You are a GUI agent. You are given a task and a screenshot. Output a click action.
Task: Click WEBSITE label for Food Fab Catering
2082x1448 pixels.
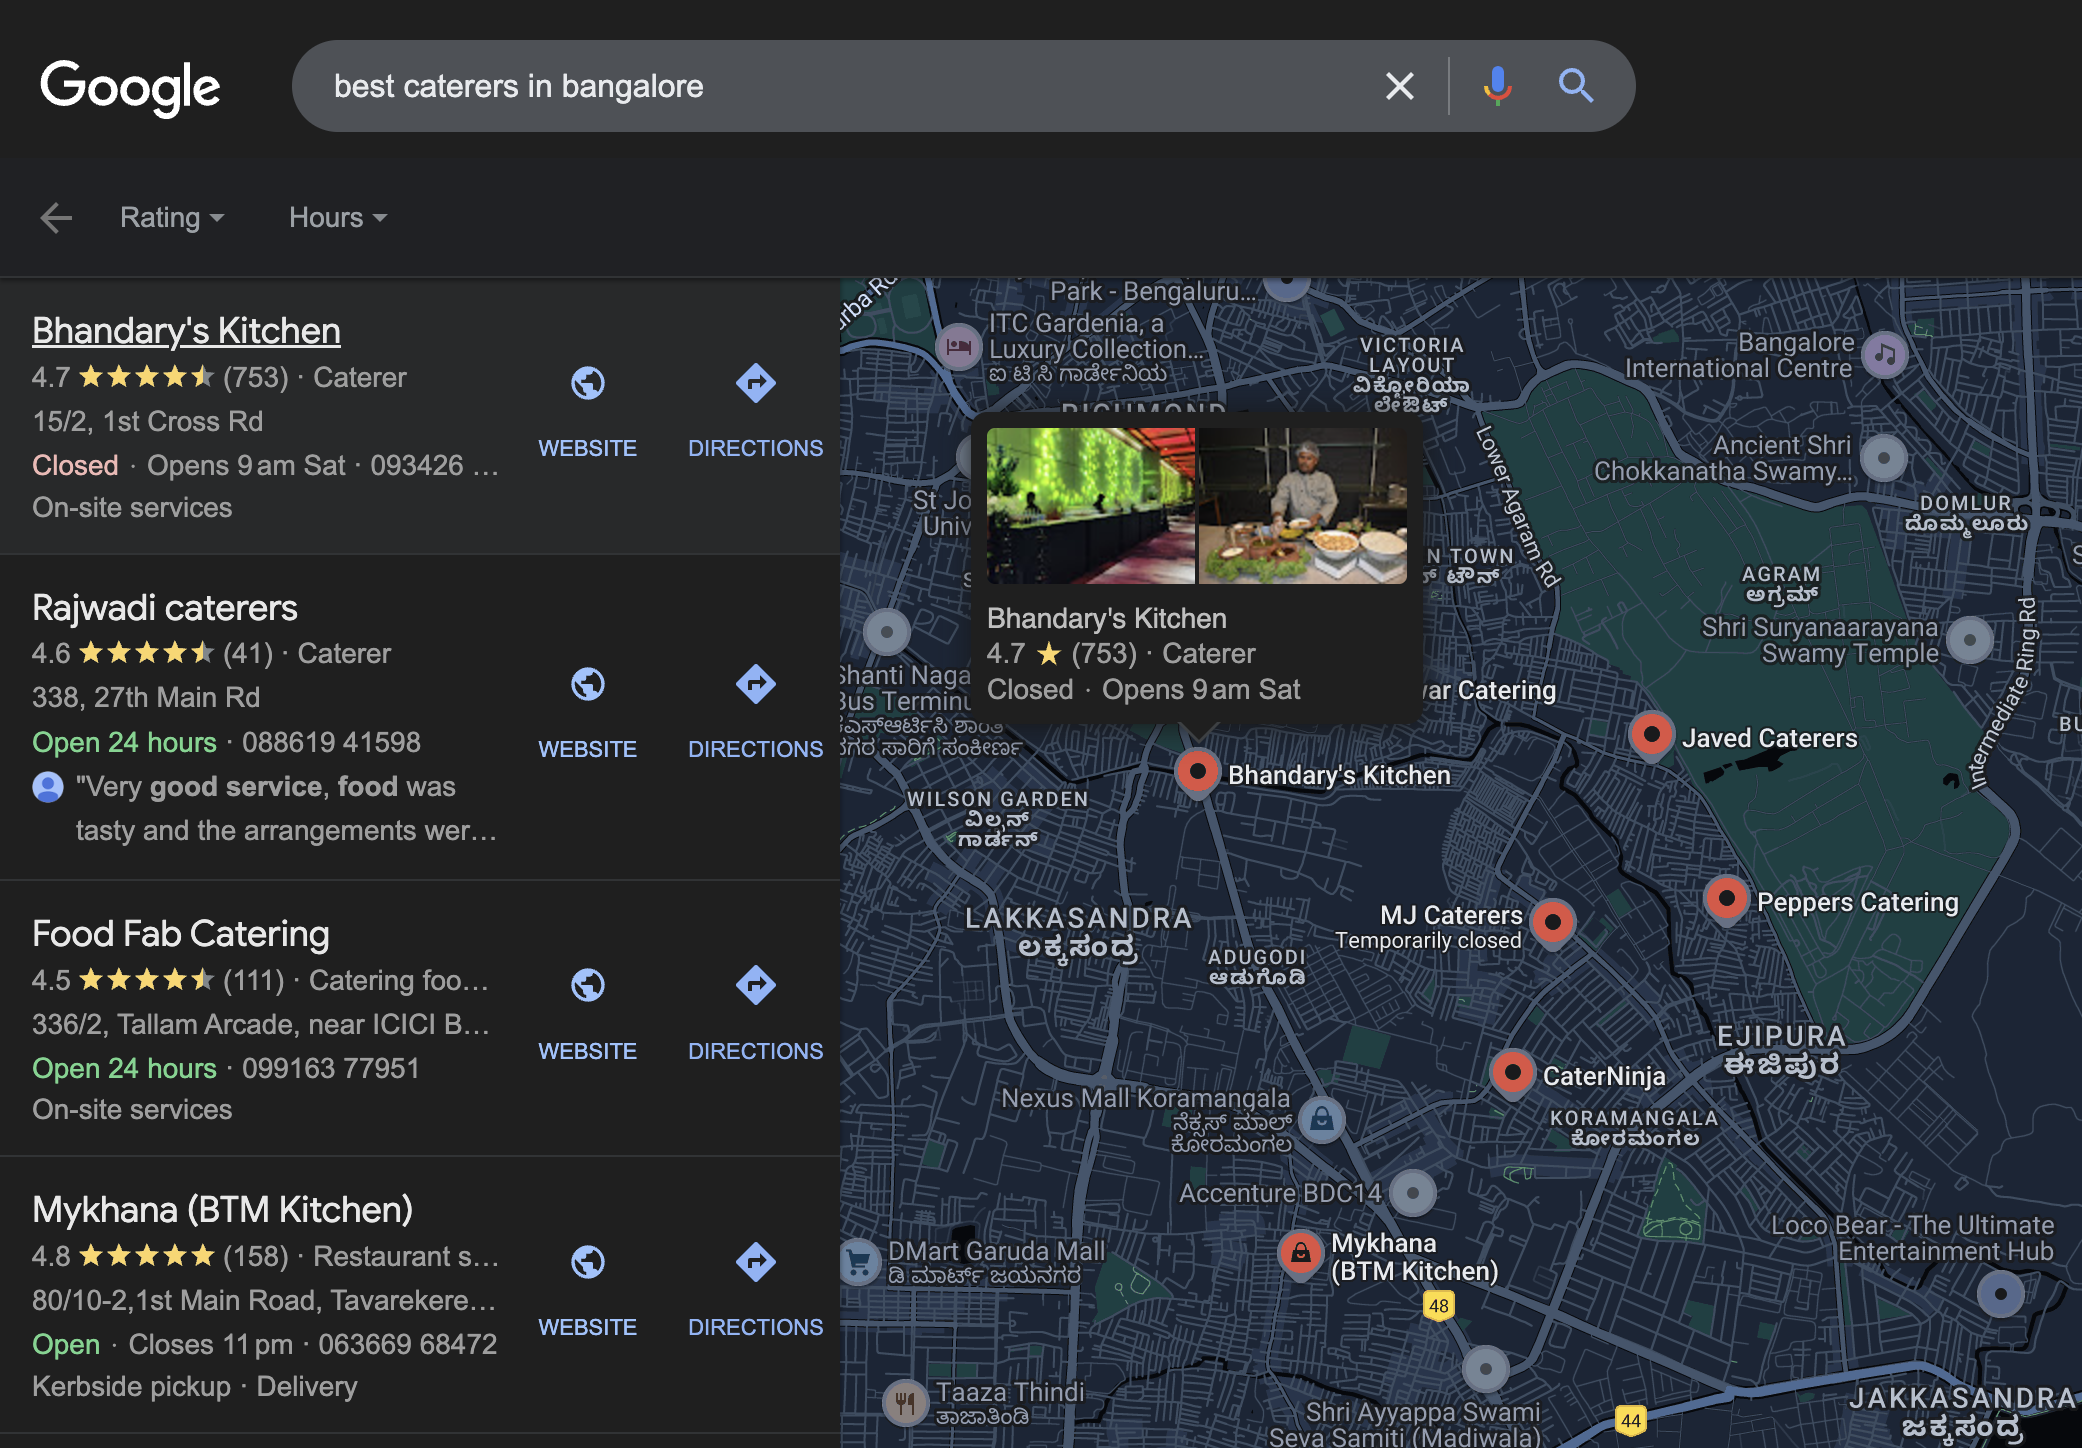pos(588,1051)
